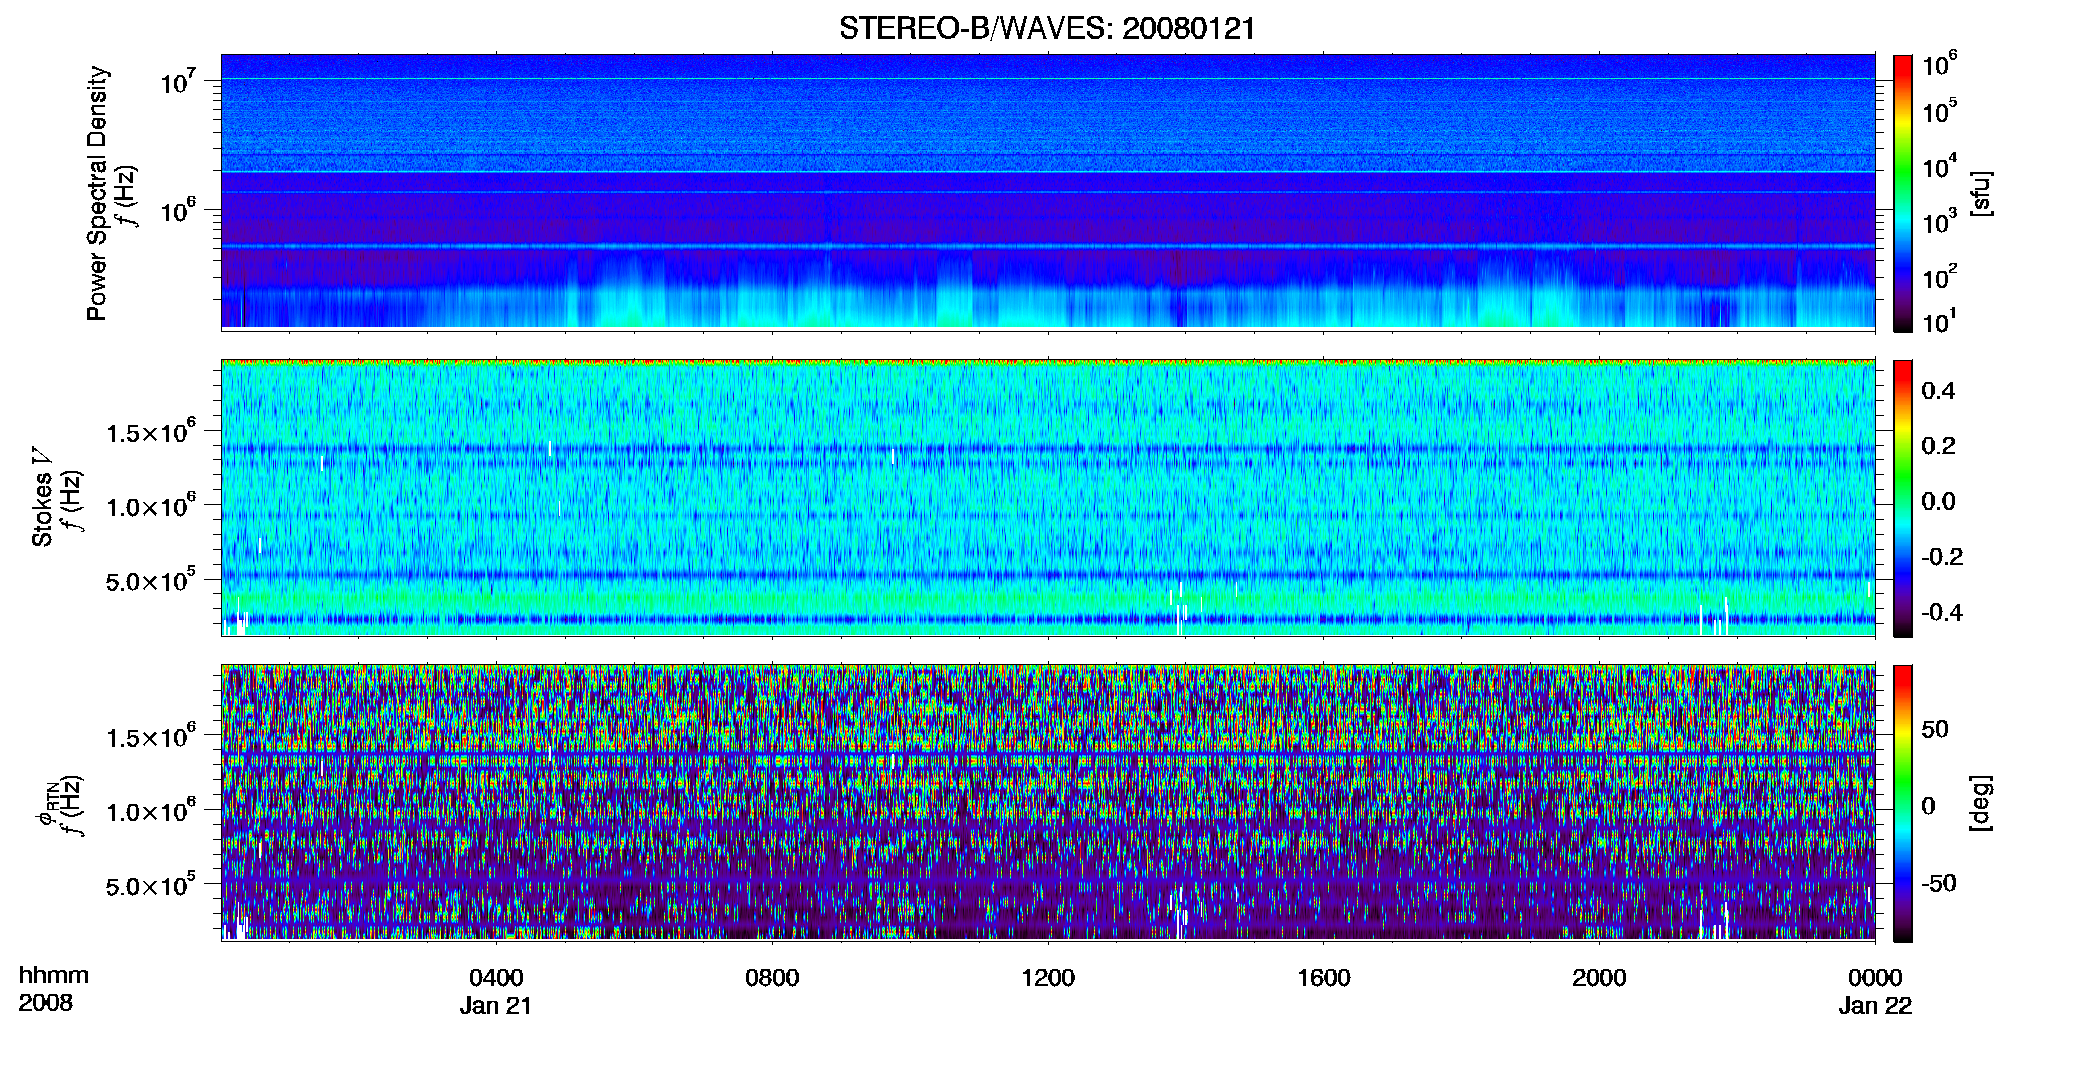This screenshot has height=1080, width=2096.
Task: Click the degrees colorbar of bottom panel
Action: (x=1903, y=803)
